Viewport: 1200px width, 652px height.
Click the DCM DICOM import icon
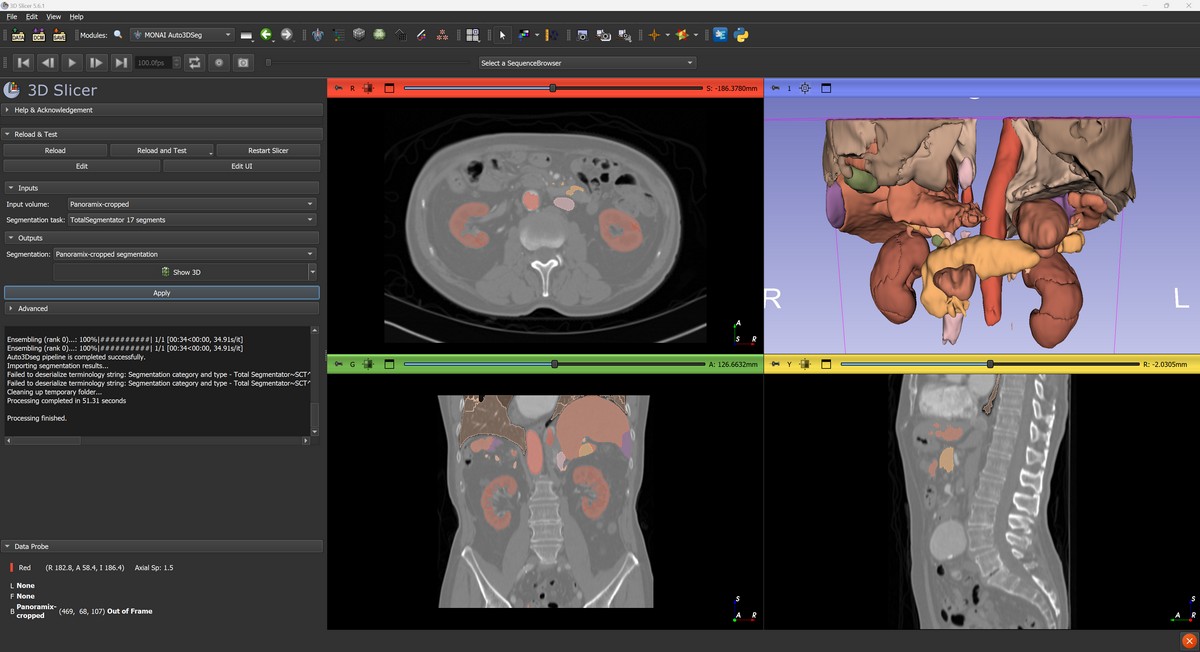click(38, 35)
